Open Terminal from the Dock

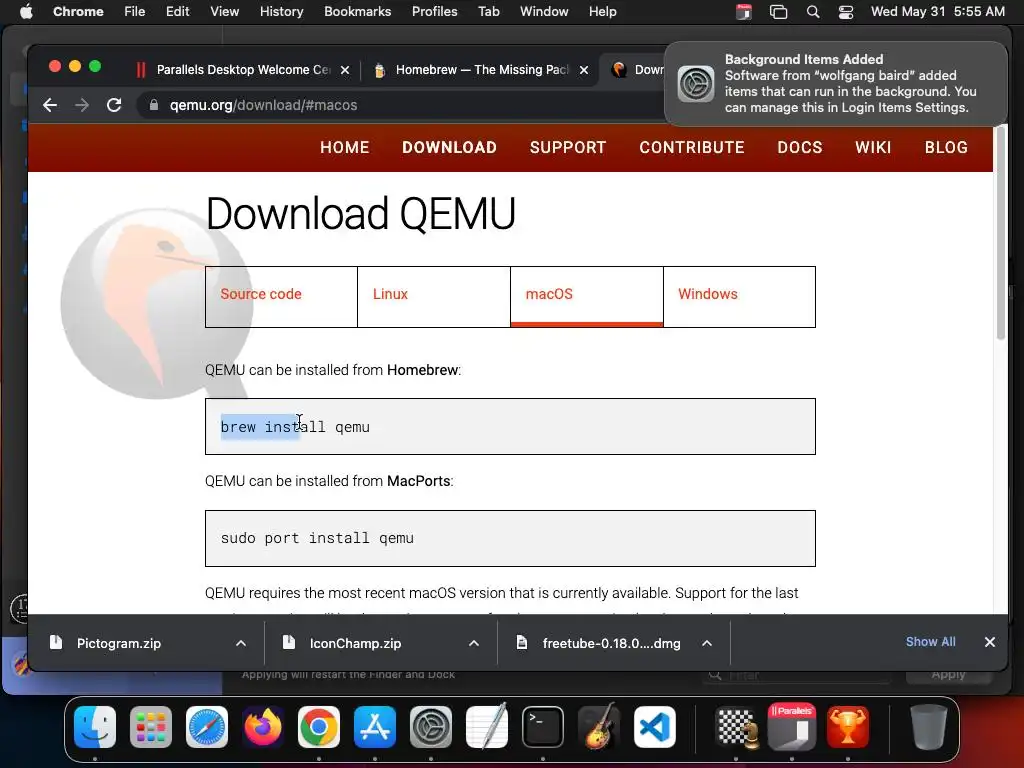[543, 727]
